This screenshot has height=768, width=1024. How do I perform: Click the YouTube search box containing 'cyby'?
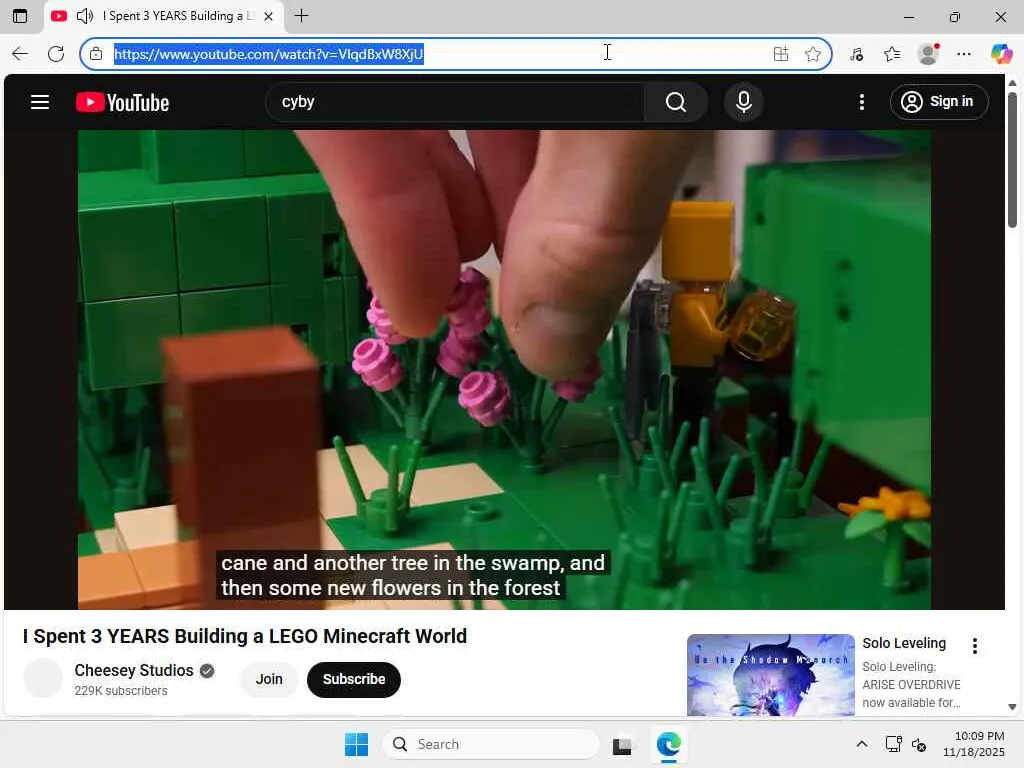click(x=455, y=102)
